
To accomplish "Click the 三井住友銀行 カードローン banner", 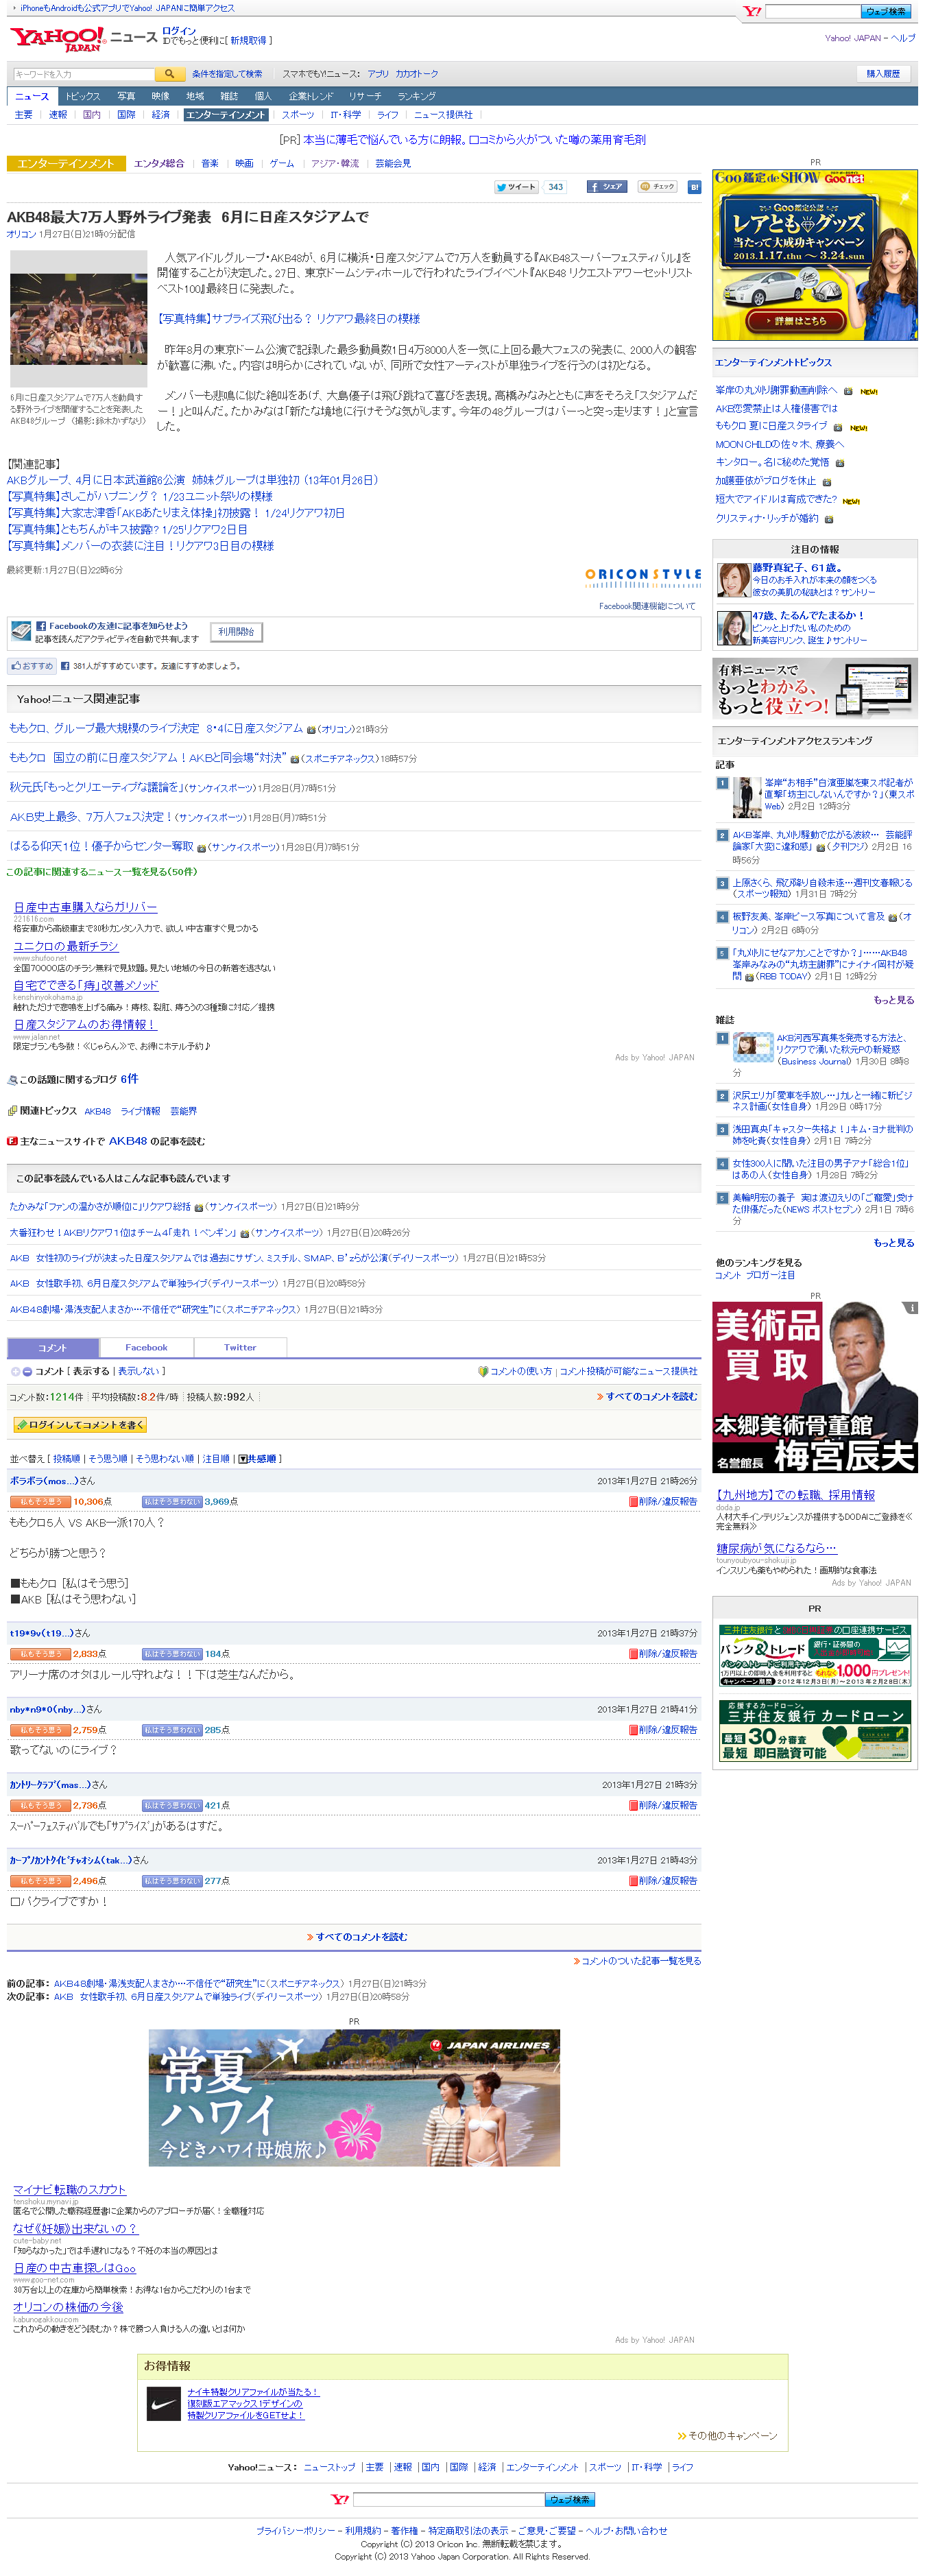I will 815,1730.
